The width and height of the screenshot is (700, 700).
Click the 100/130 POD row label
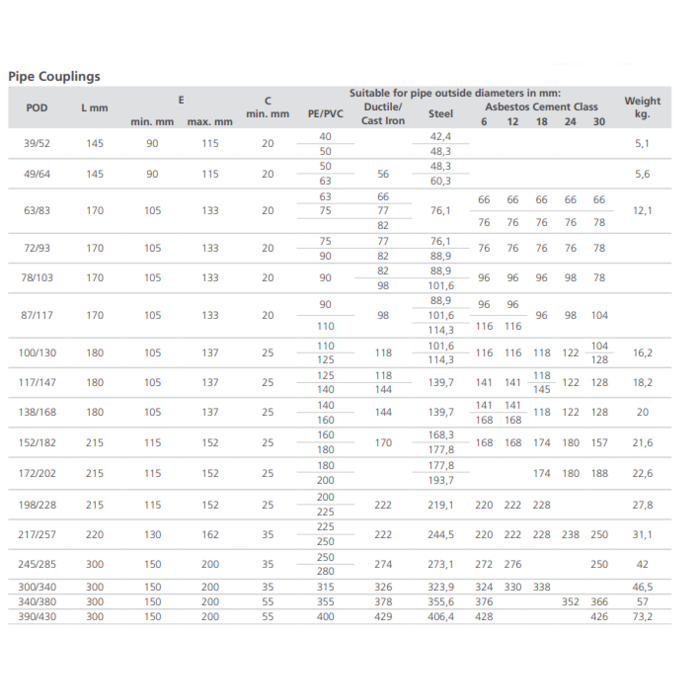36,353
